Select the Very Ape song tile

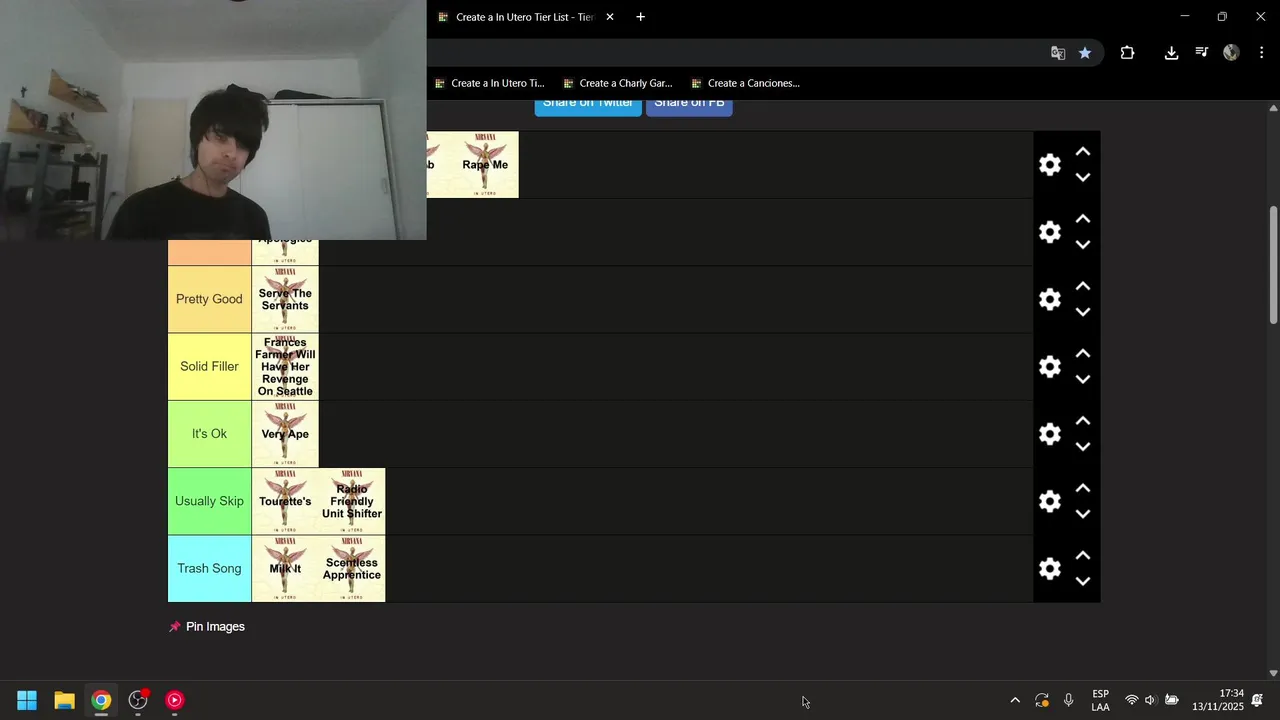click(285, 434)
